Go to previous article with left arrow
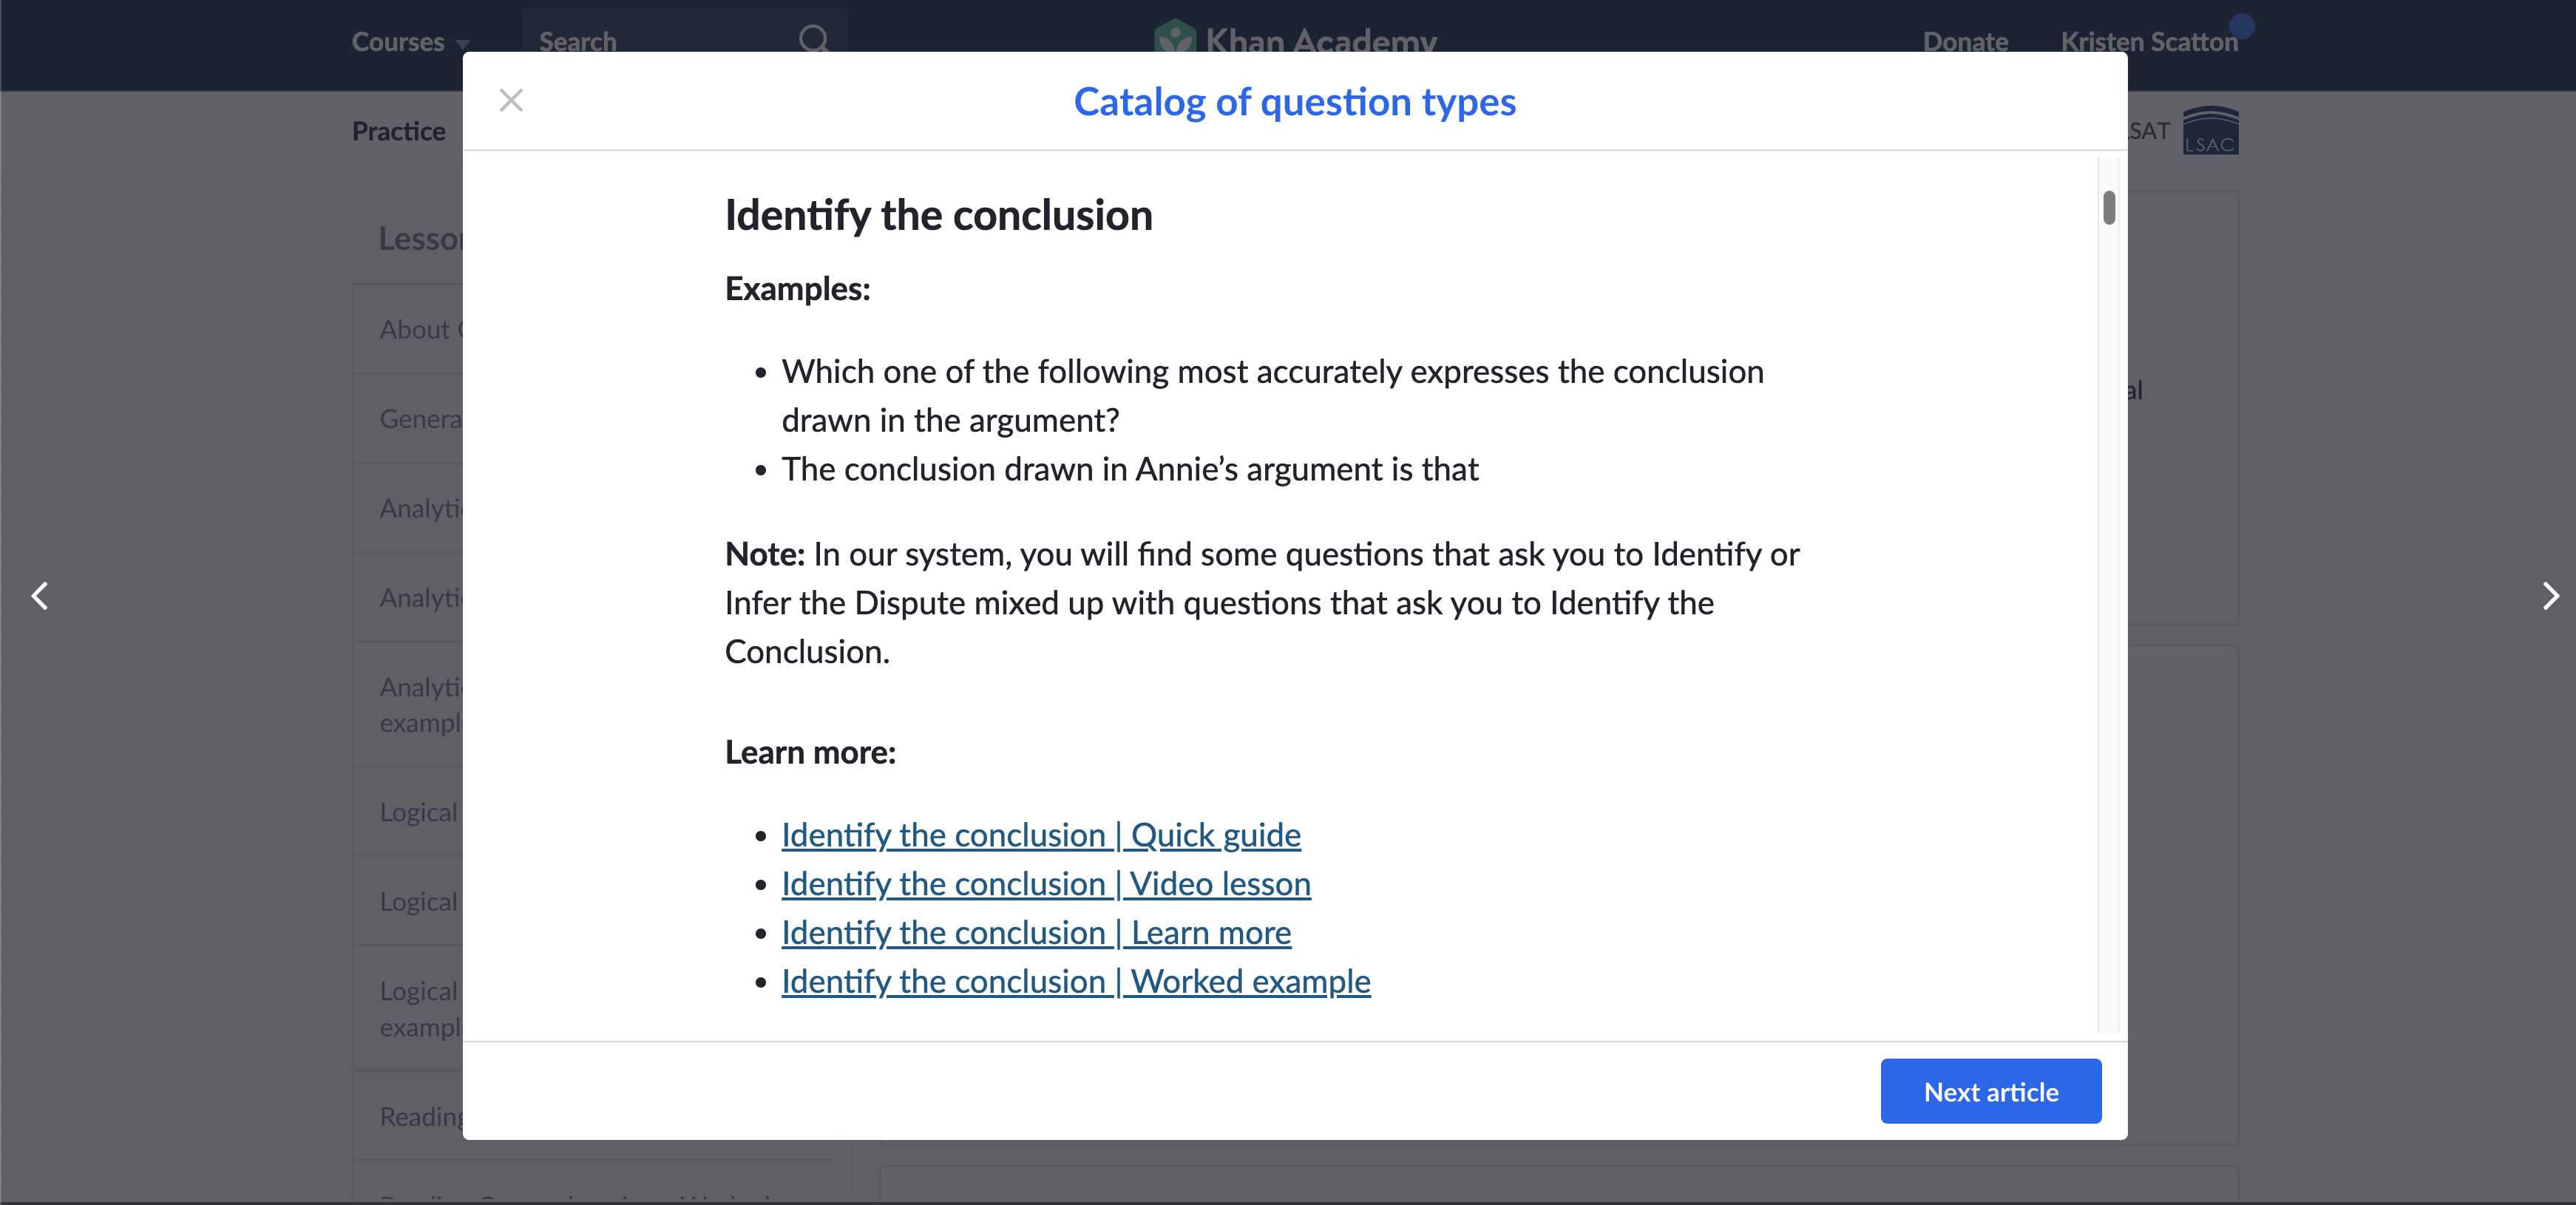Screen dimensions: 2576x1205 click(40, 596)
